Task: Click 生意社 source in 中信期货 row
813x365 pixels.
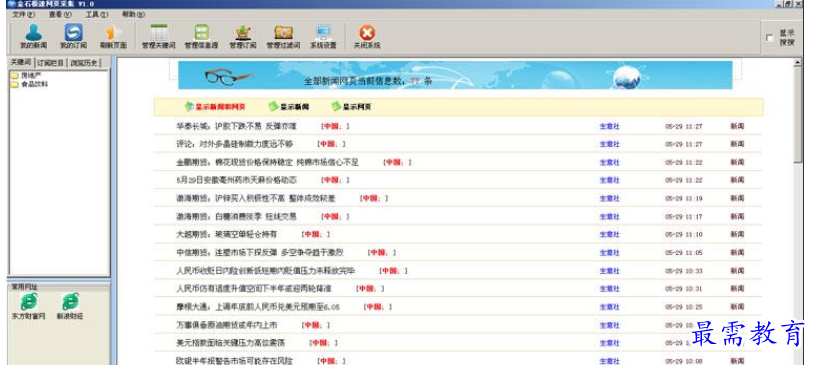Action: point(609,253)
